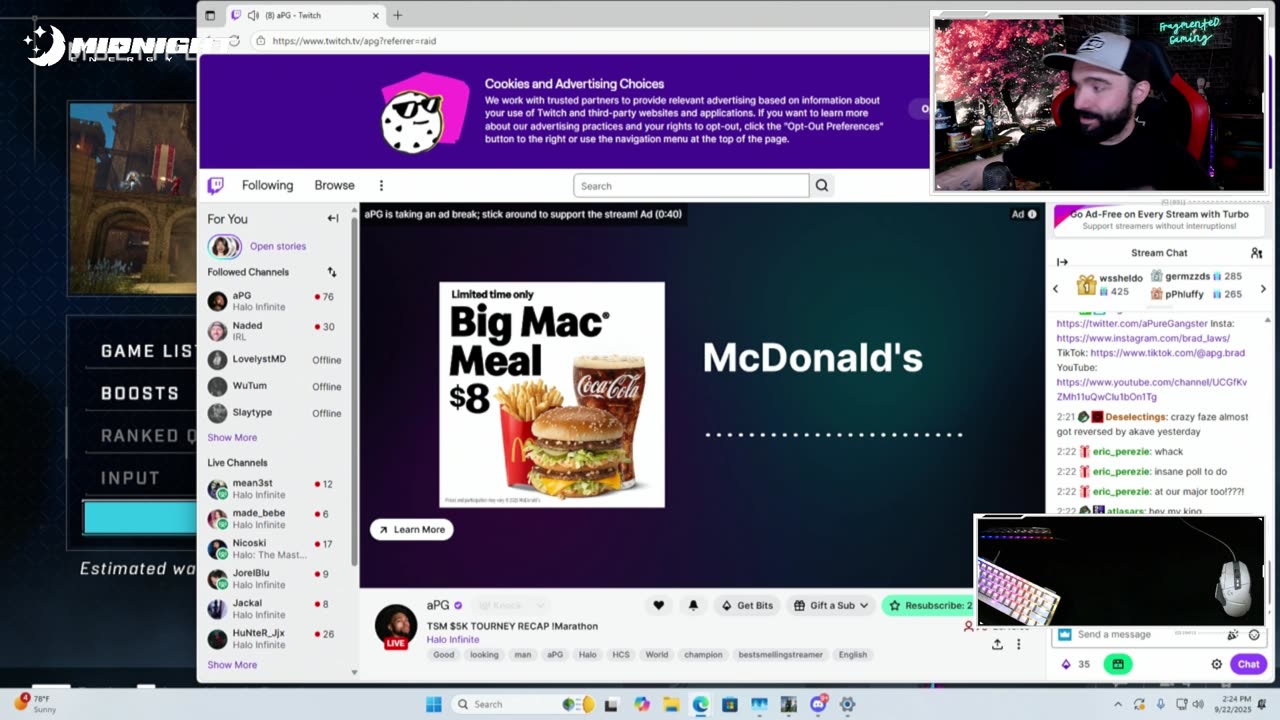Click the share upload icon

click(x=997, y=644)
